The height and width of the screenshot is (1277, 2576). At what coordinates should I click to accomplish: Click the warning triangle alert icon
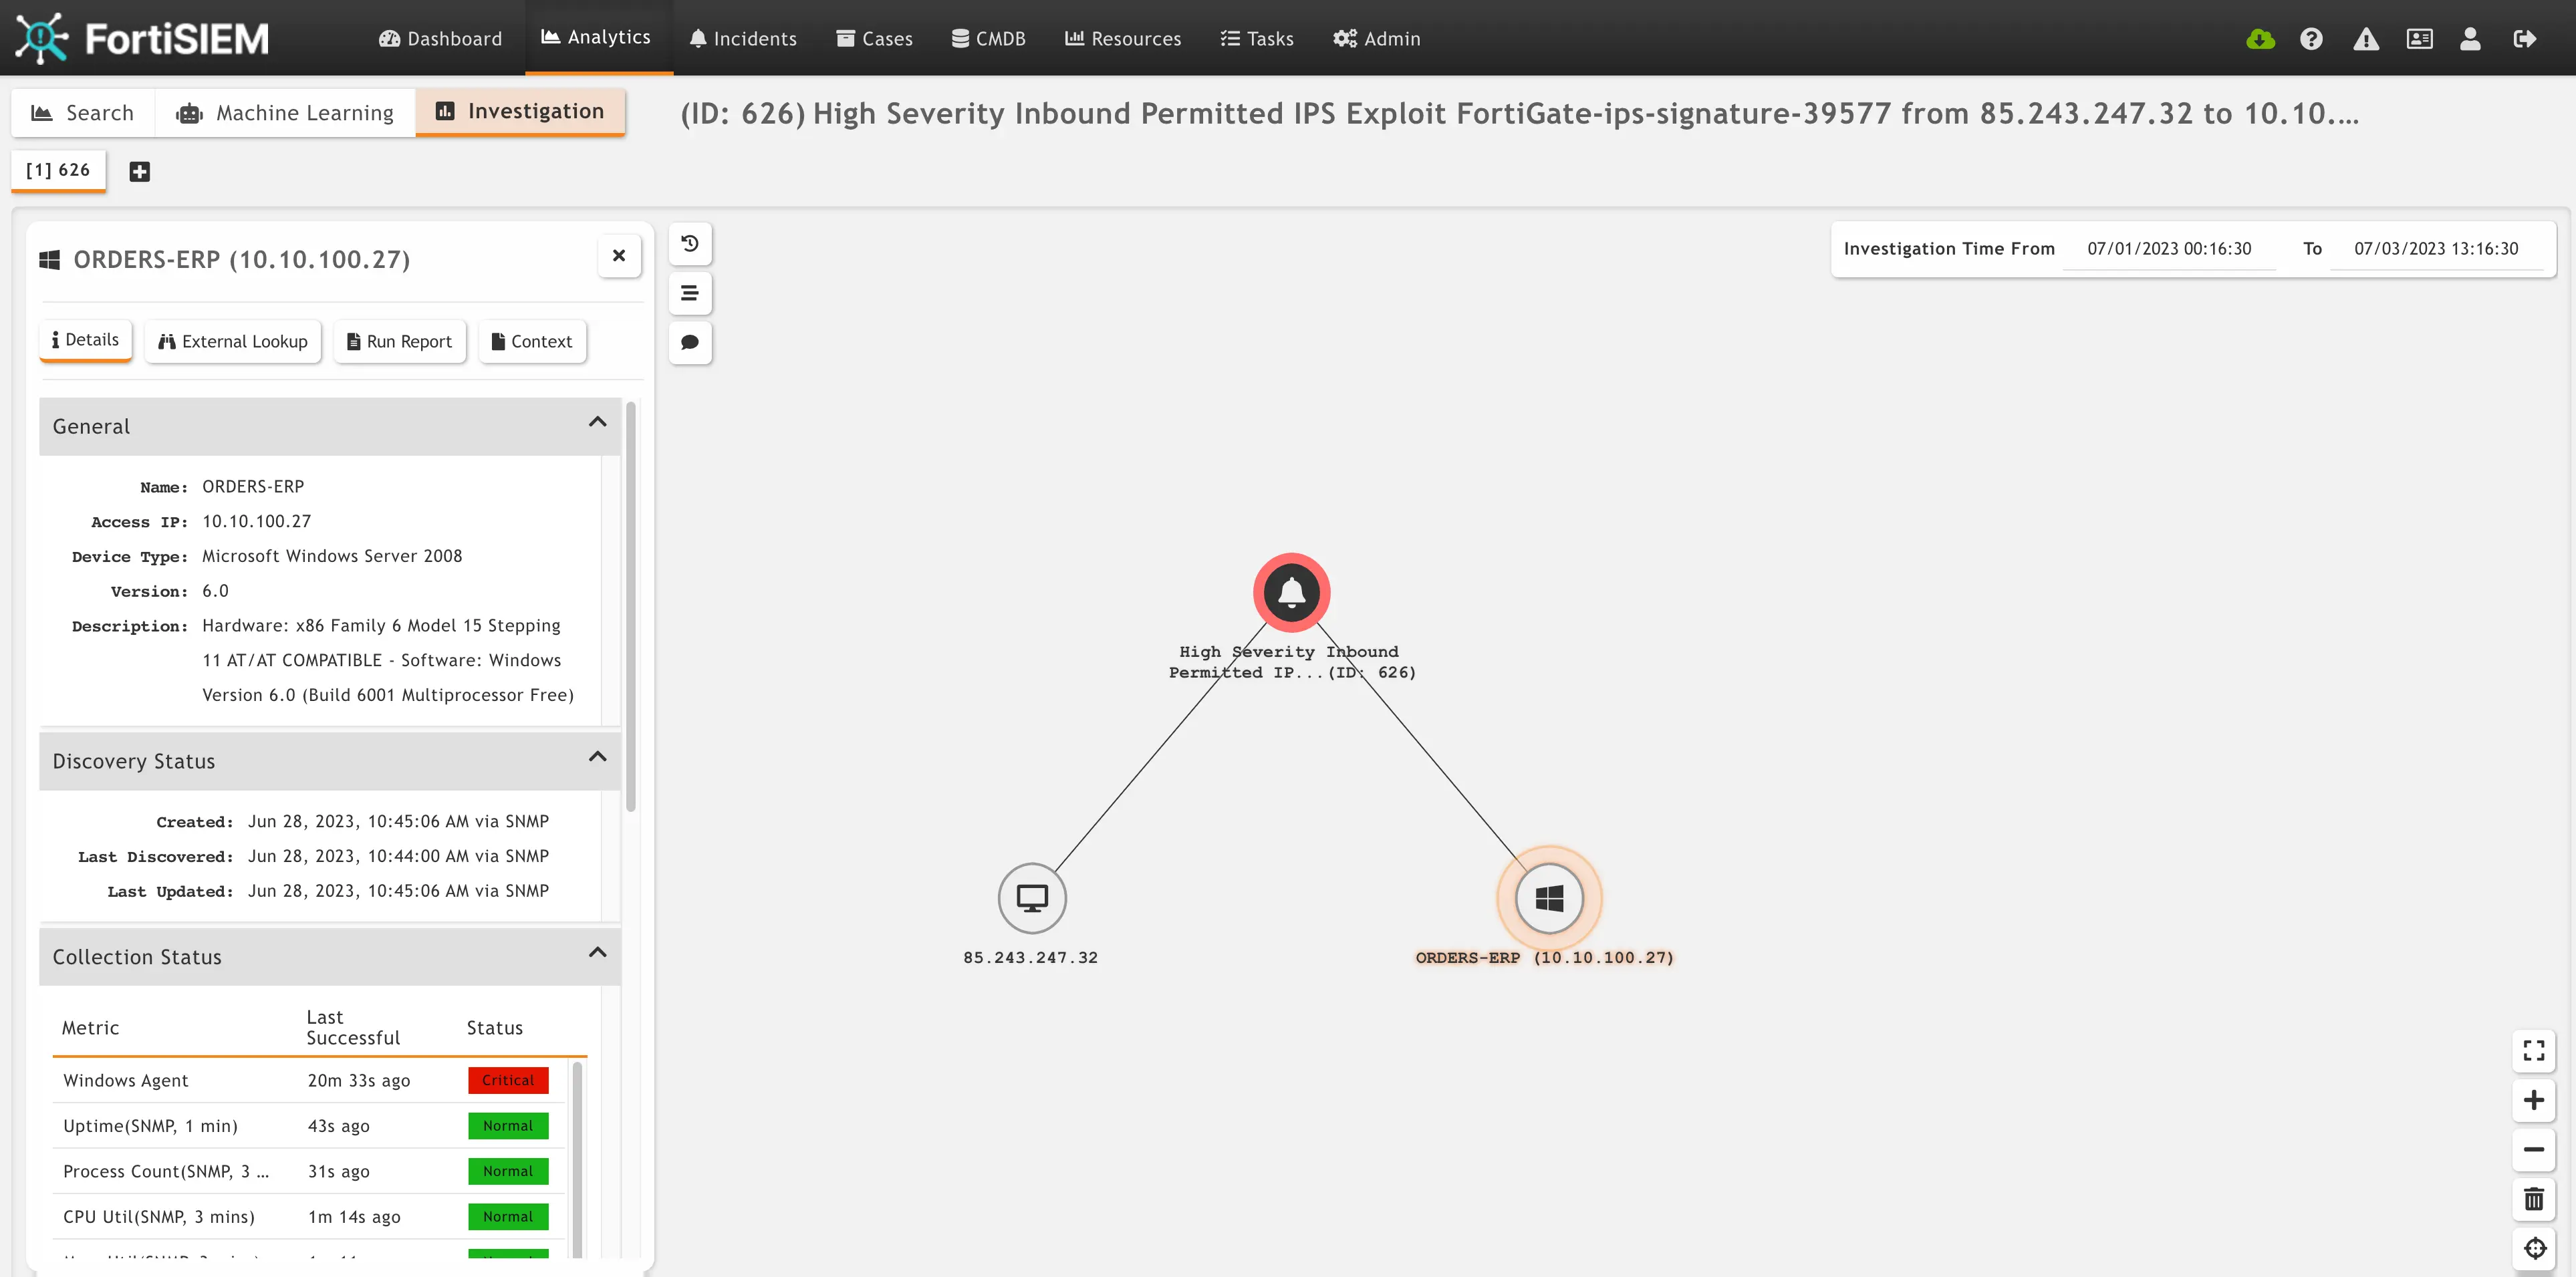(2366, 39)
